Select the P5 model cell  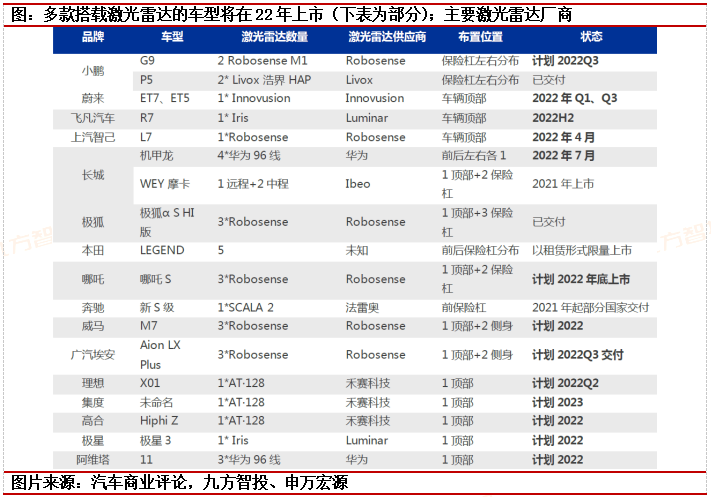point(146,80)
